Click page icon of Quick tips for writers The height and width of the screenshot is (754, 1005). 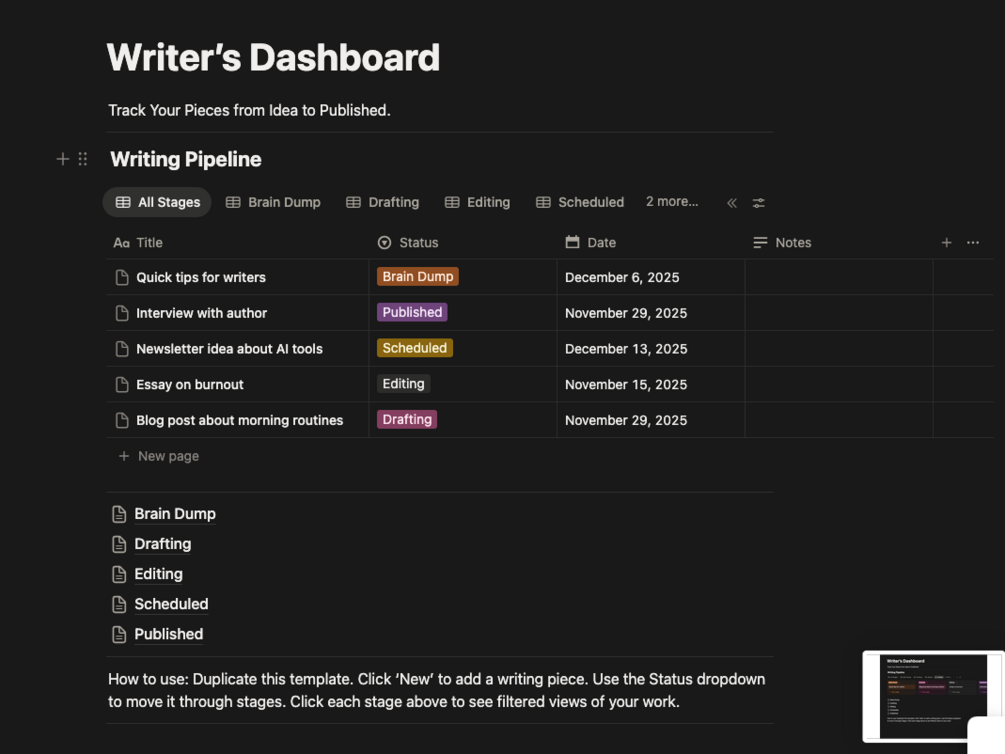tap(122, 277)
